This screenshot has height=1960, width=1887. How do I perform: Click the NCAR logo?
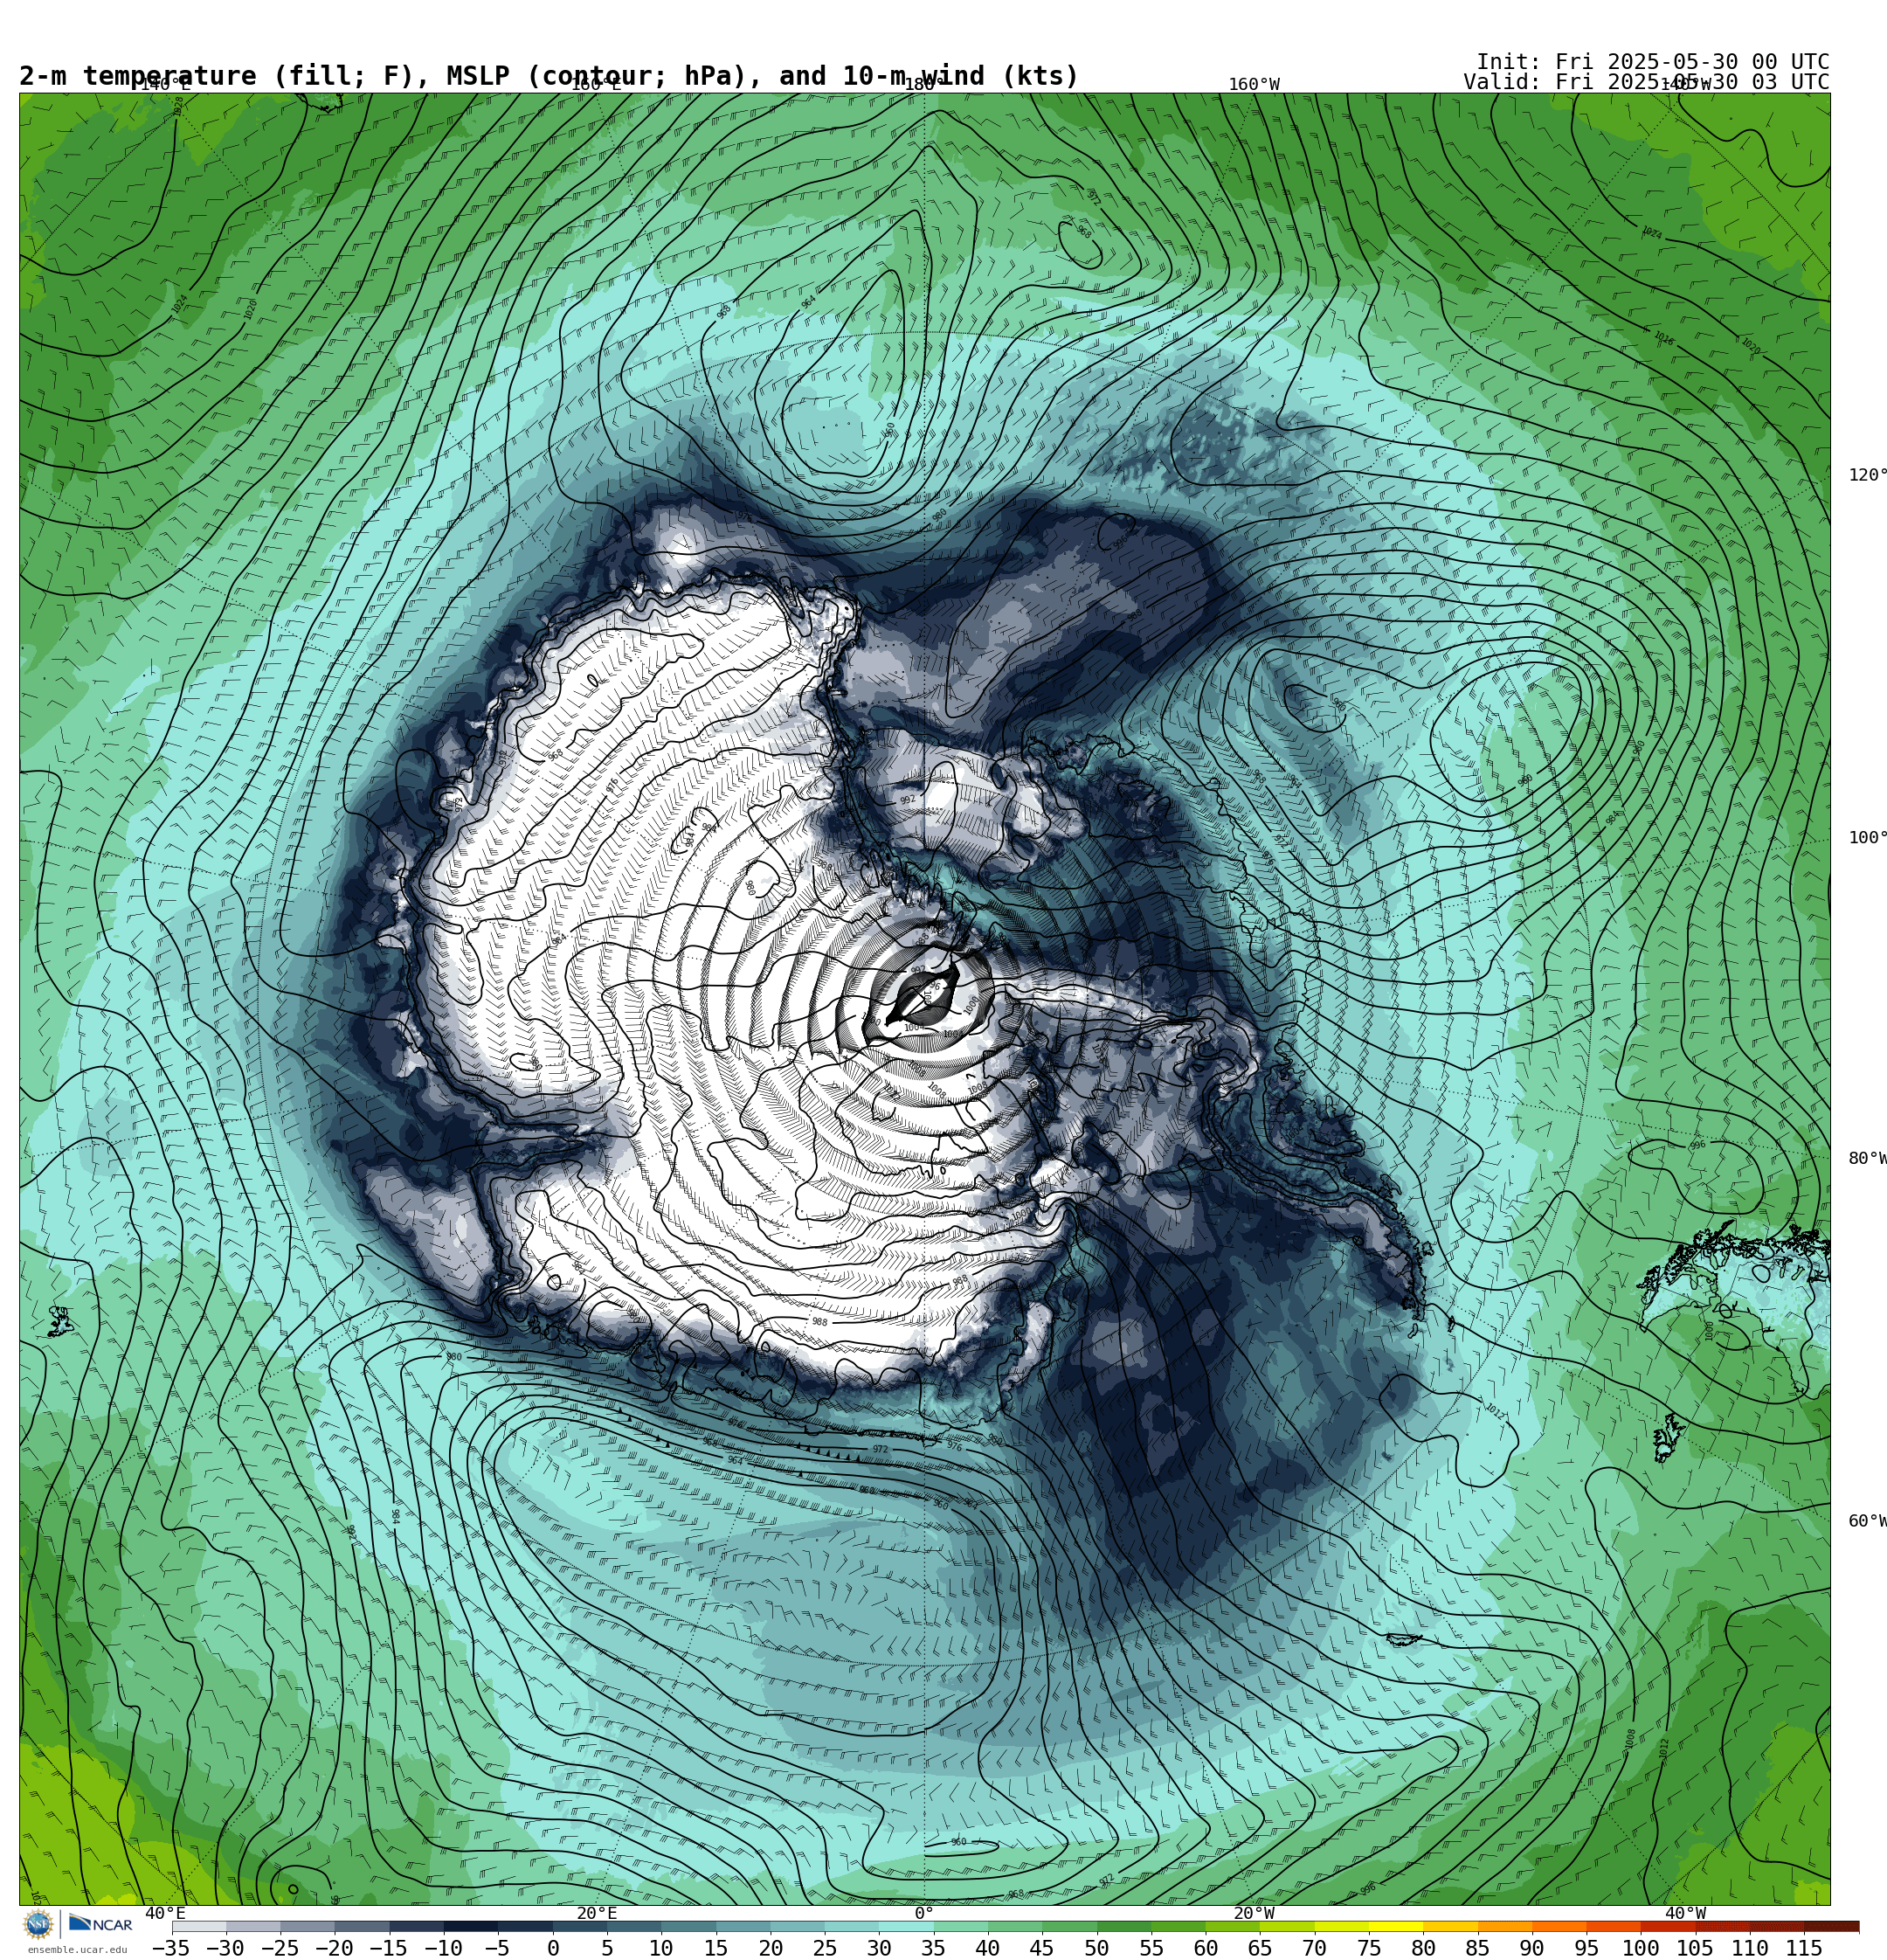100,1924
